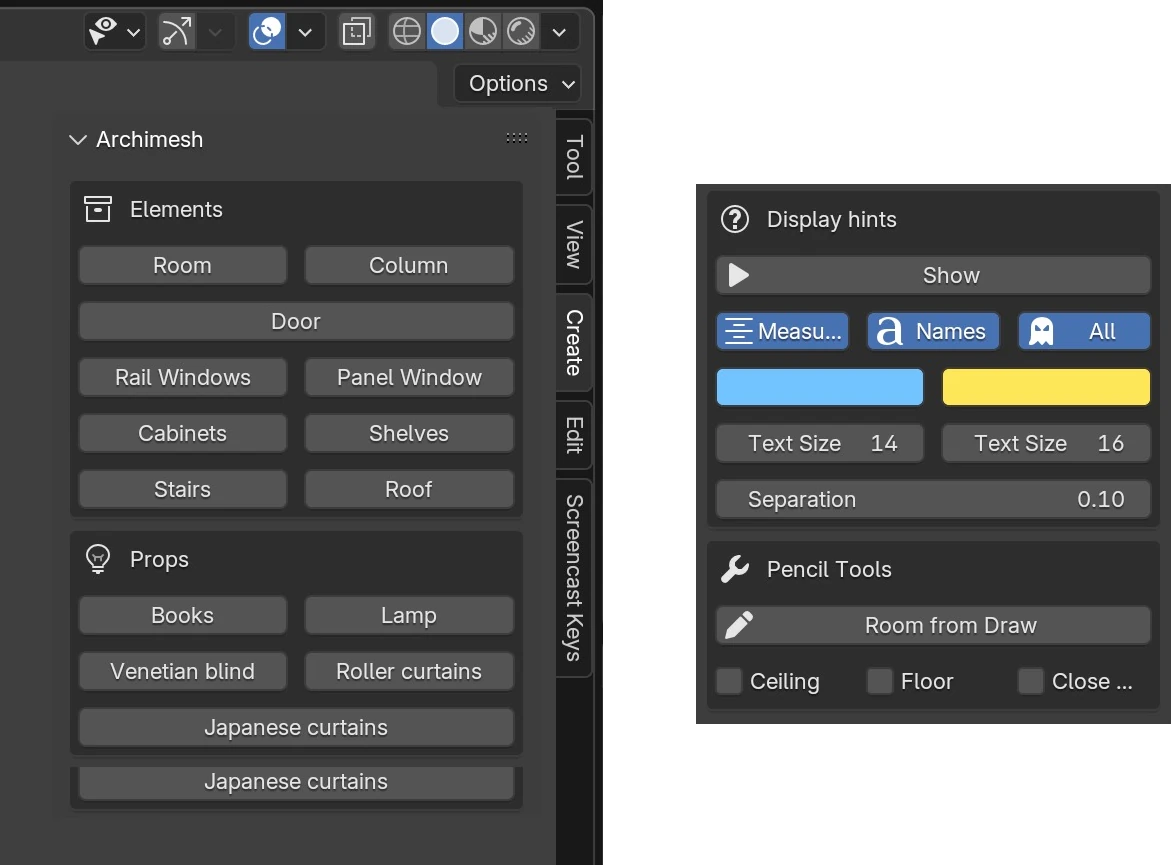Enable the Floor checkbox
The width and height of the screenshot is (1171, 865).
pos(880,681)
